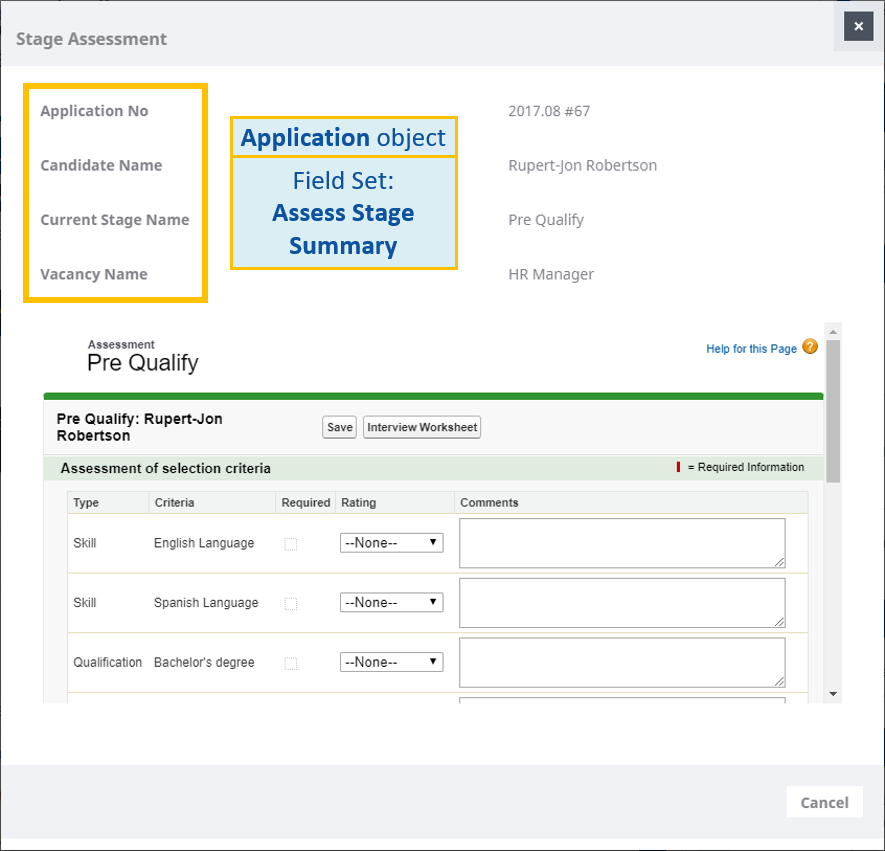The width and height of the screenshot is (885, 851).
Task: Click the orange help question mark icon
Action: point(810,347)
